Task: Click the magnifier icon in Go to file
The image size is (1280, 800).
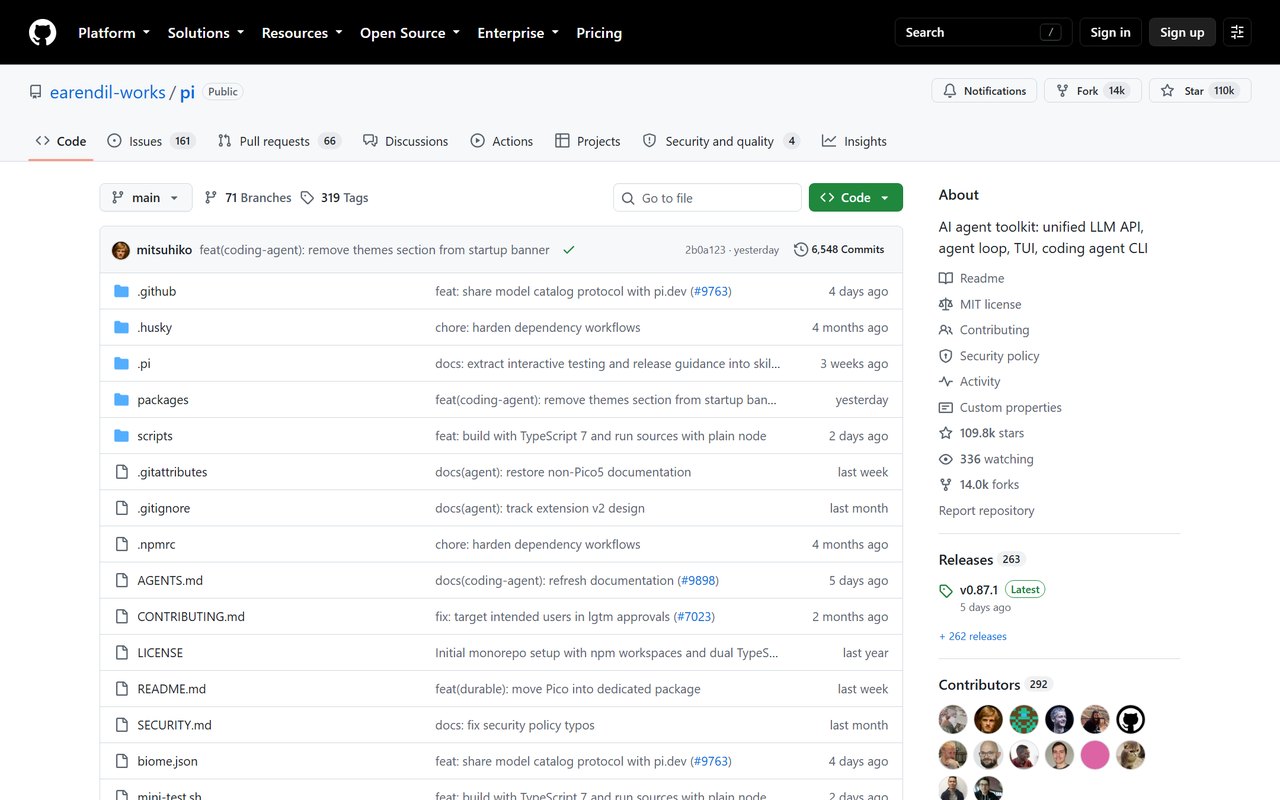Action: (x=628, y=198)
